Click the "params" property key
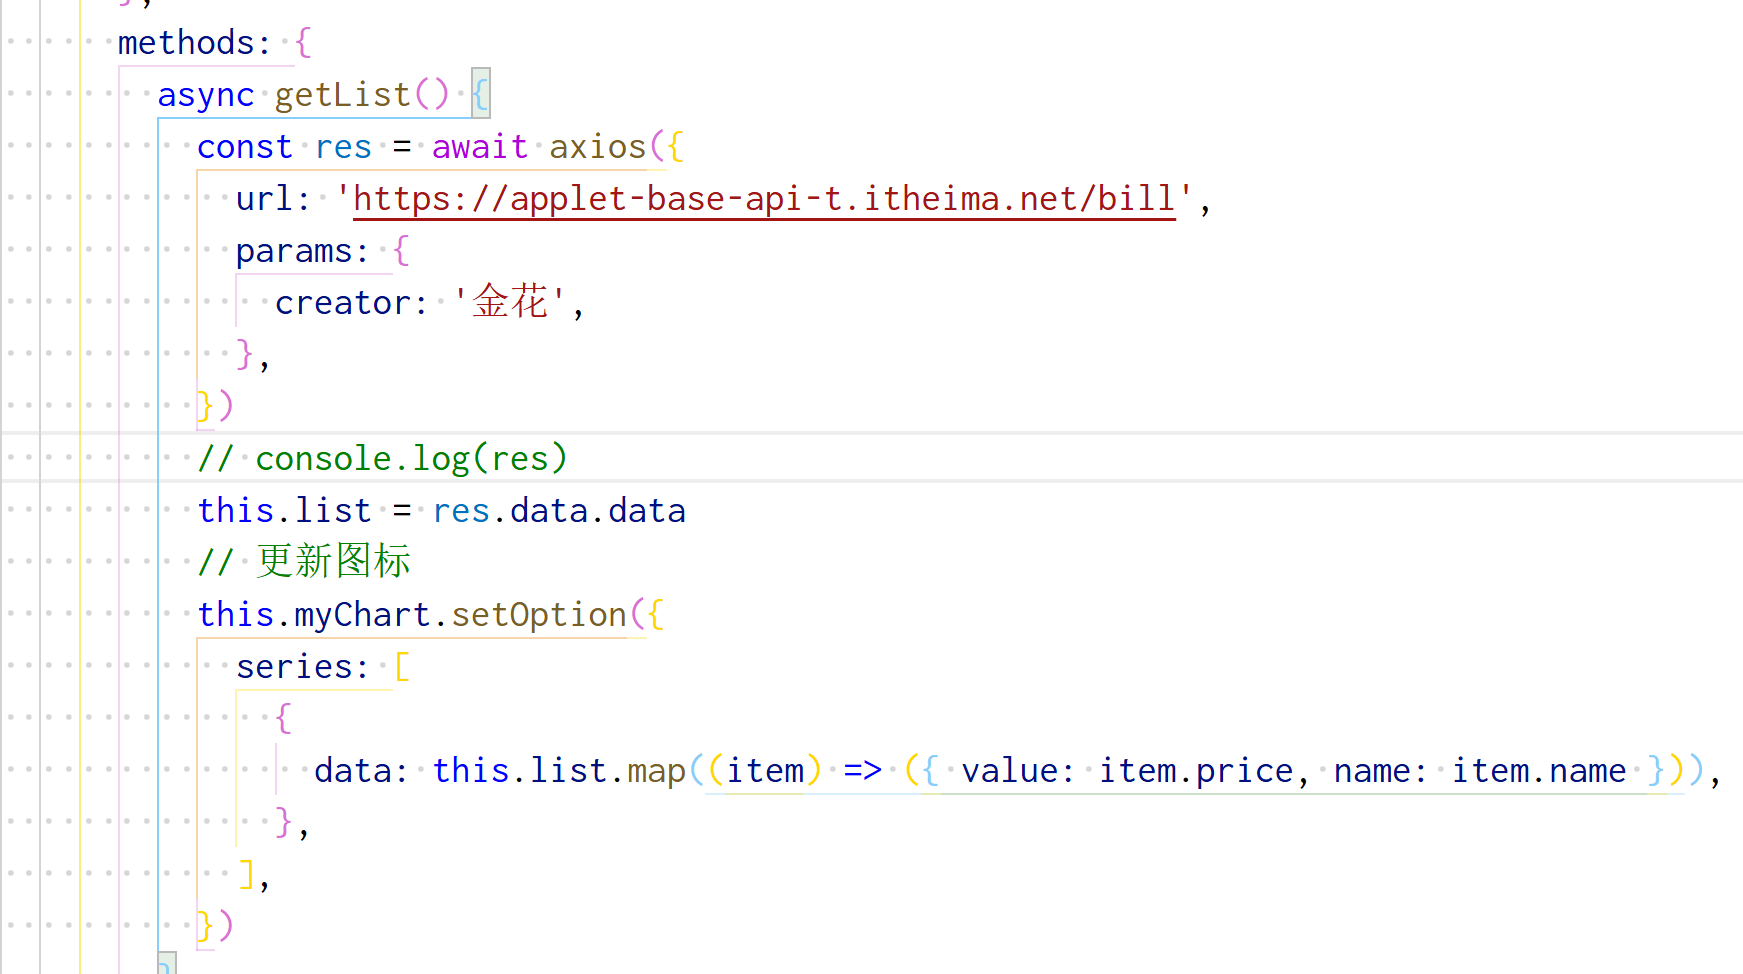The image size is (1743, 974). (x=294, y=251)
